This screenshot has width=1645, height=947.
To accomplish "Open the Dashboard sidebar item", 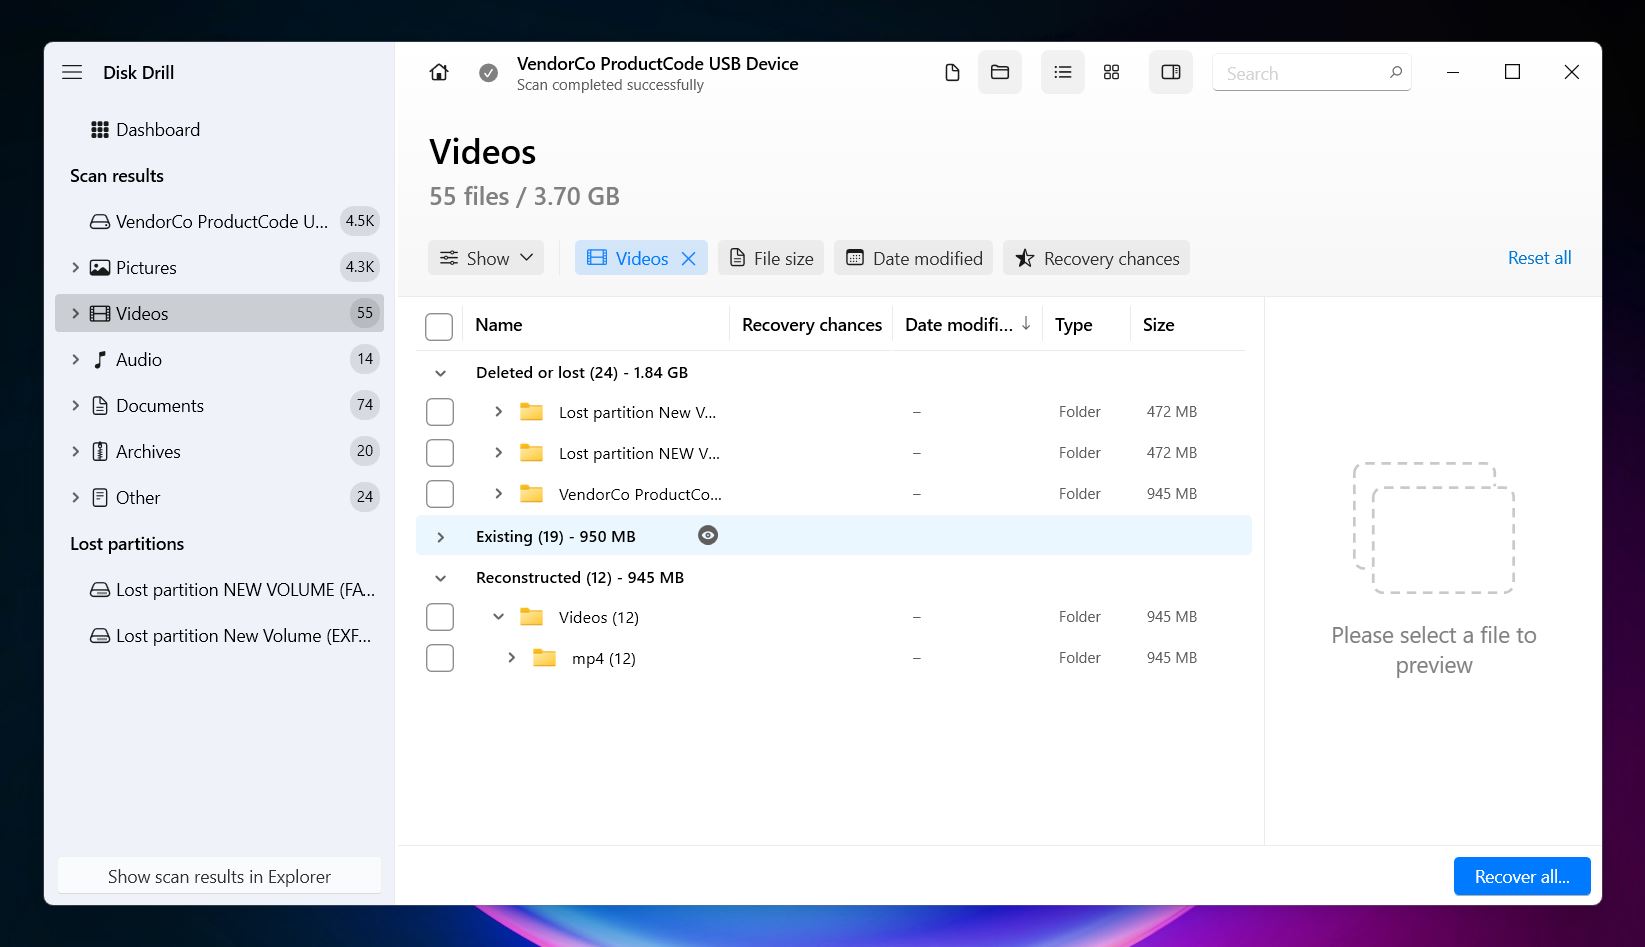I will 219,129.
